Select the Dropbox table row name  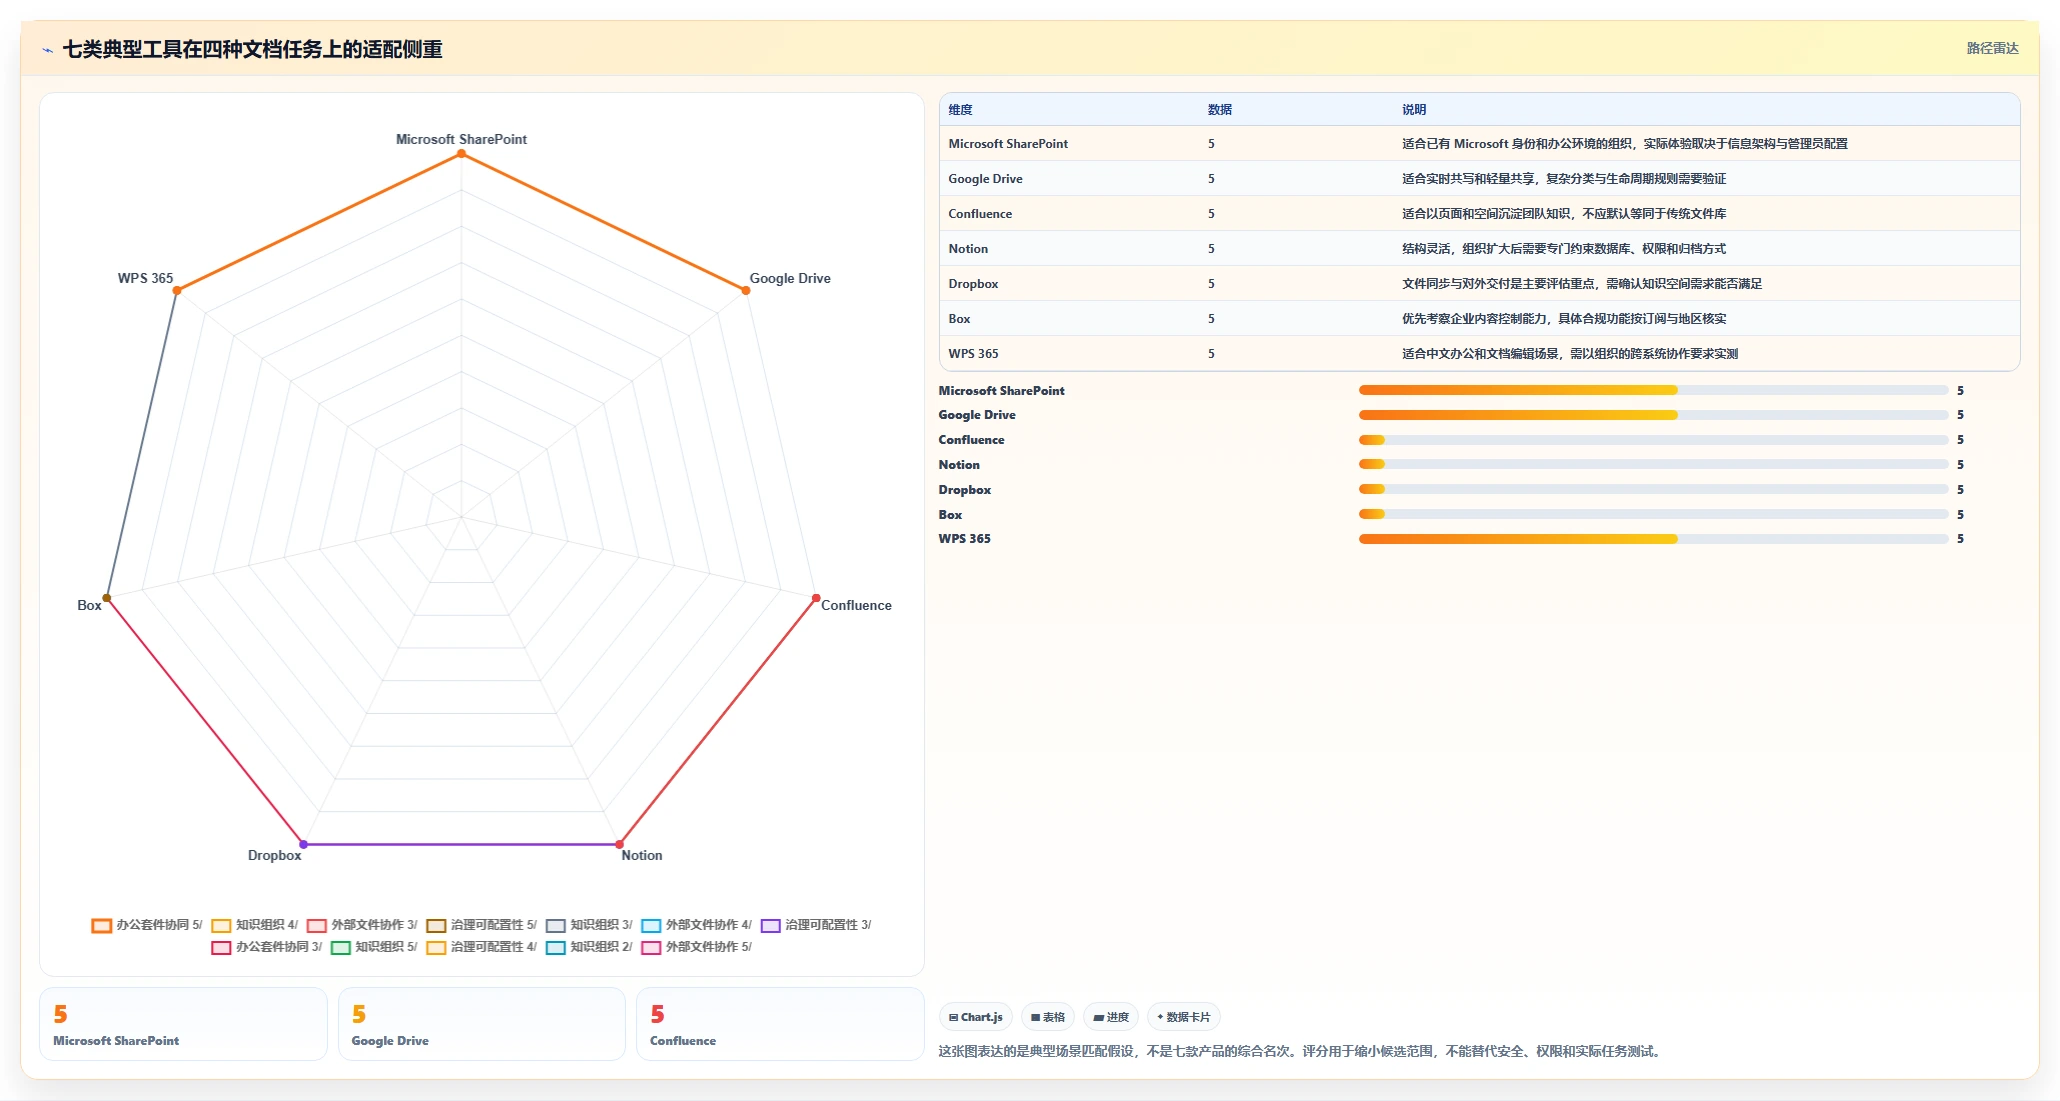point(973,284)
